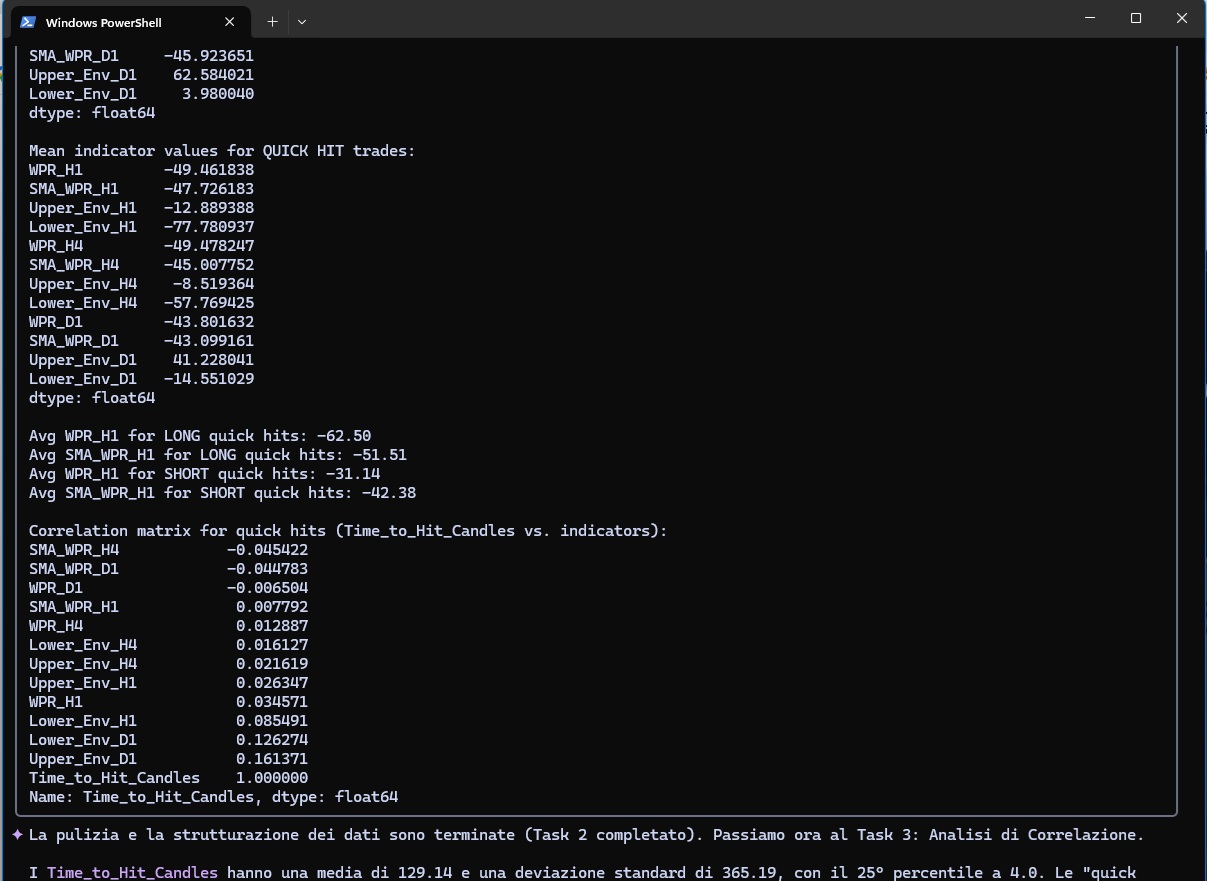This screenshot has width=1207, height=881.
Task: Click the Upper_Env_H4 mean value -8.519364
Action: point(213,284)
